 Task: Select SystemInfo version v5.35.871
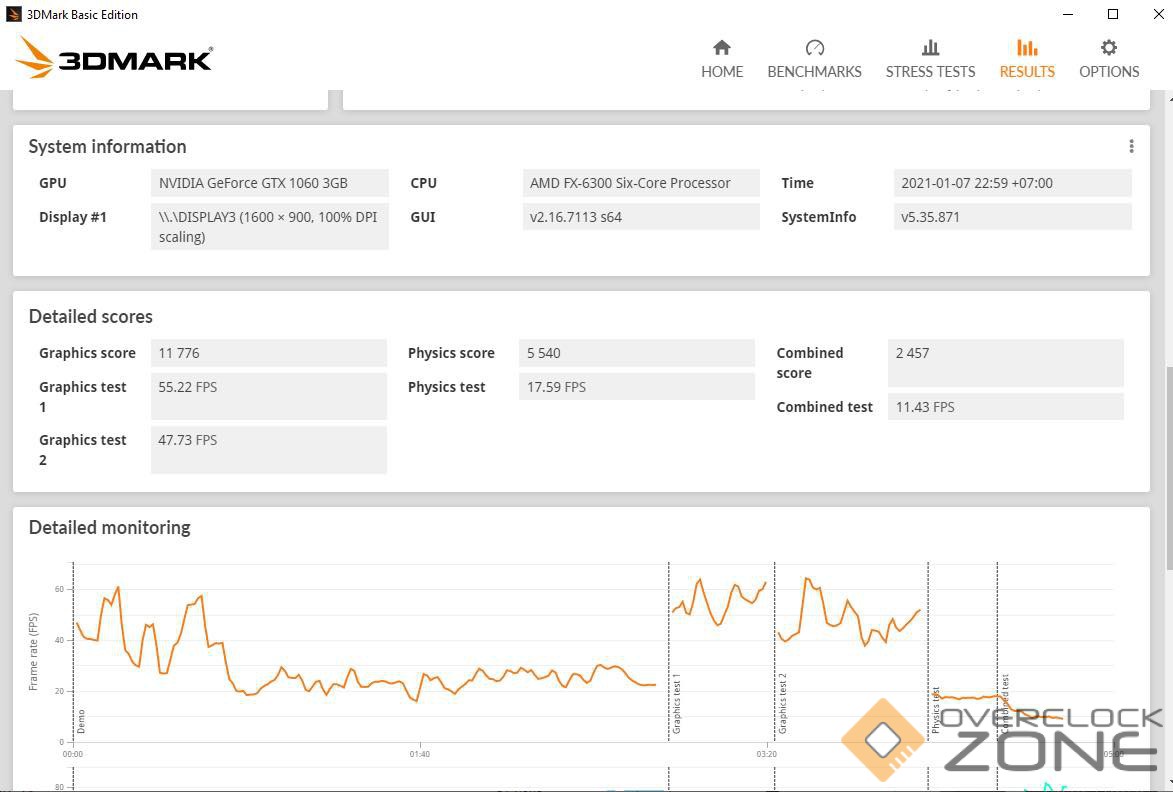(1012, 217)
